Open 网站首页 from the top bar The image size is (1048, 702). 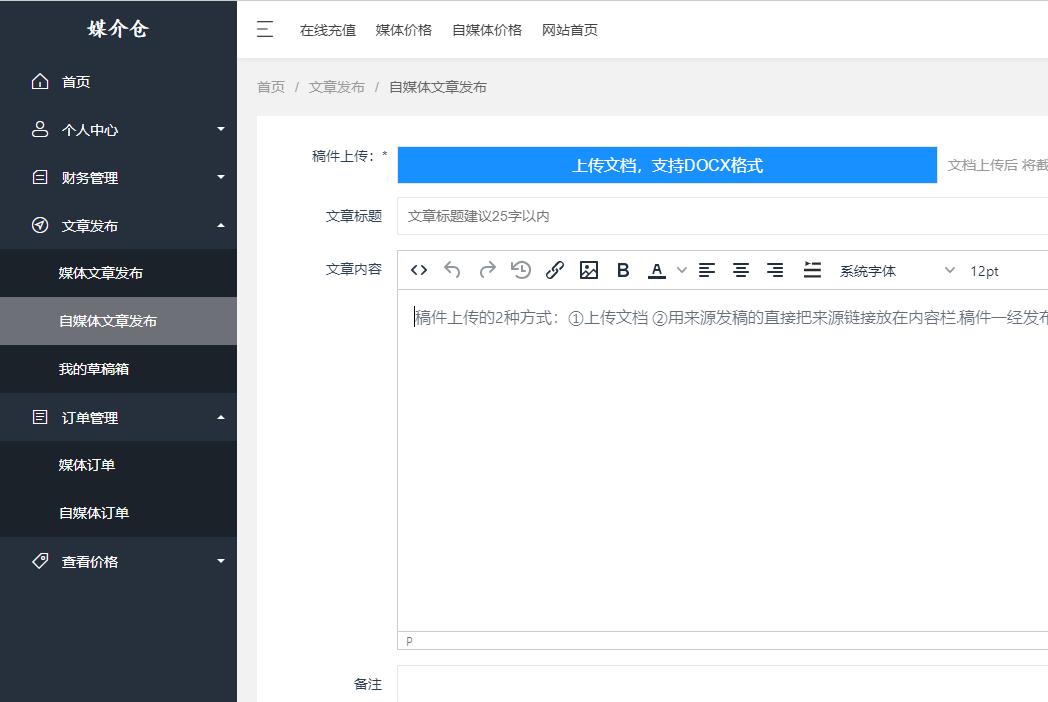click(x=569, y=30)
